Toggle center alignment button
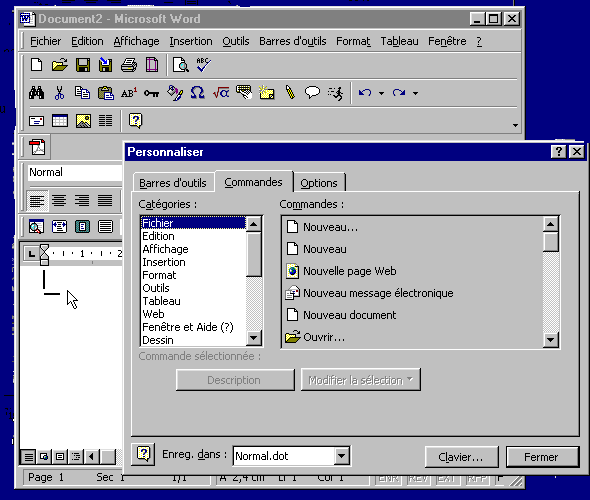 (x=59, y=201)
